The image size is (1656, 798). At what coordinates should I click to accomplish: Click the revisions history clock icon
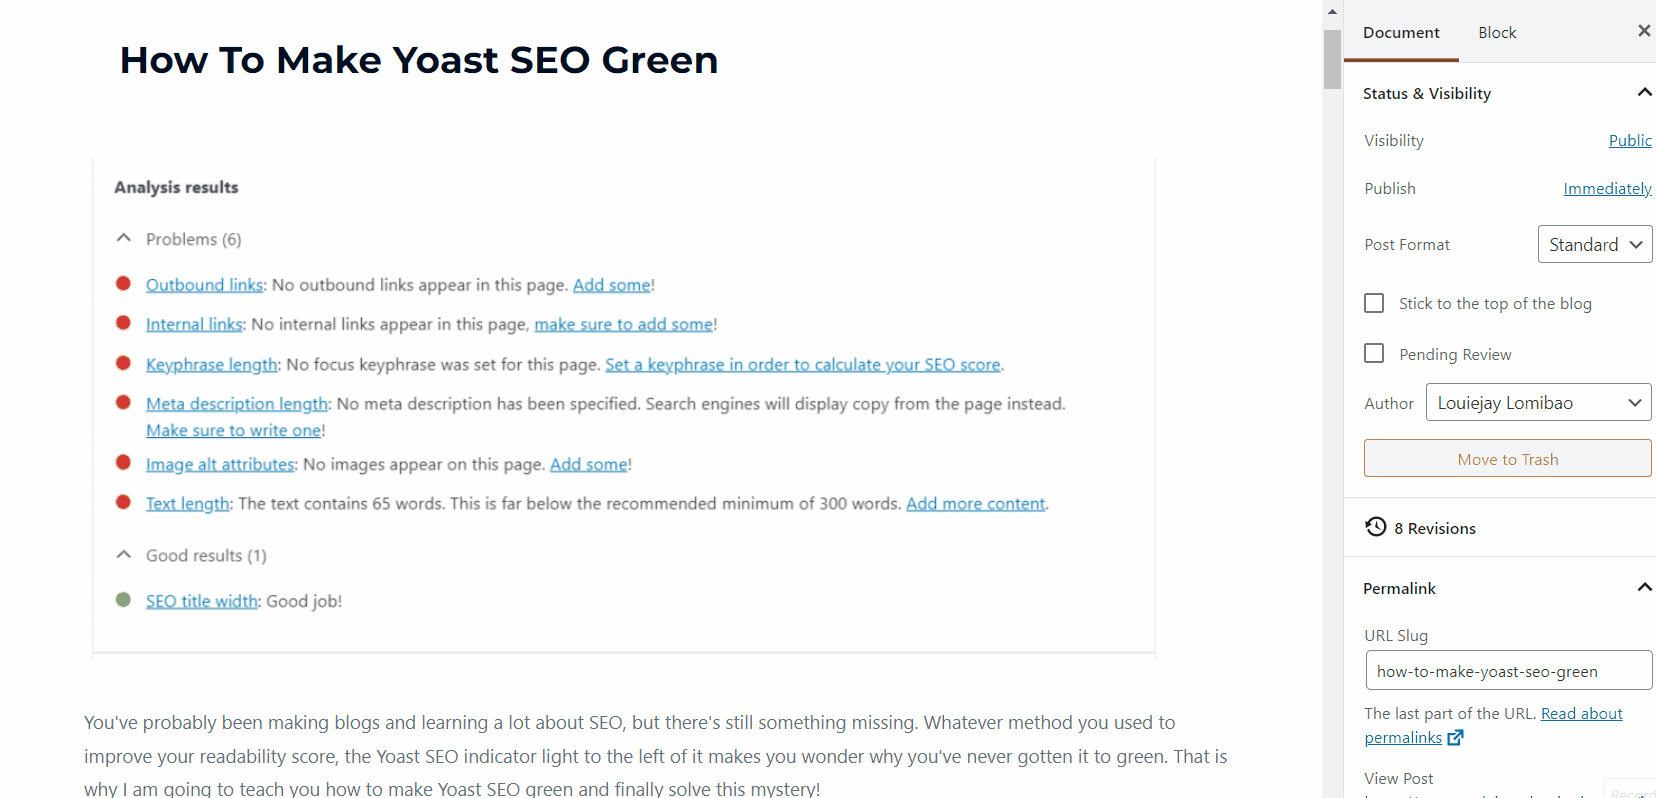point(1376,527)
